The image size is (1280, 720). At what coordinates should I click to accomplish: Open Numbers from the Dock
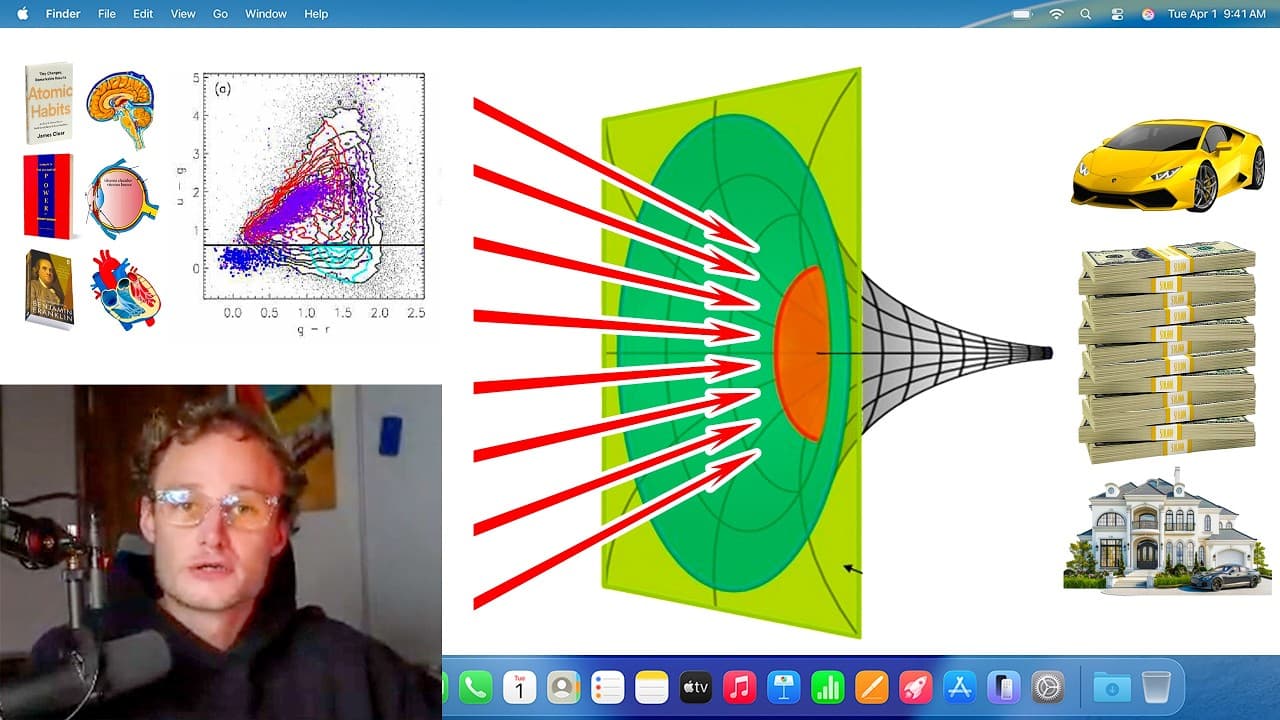828,687
